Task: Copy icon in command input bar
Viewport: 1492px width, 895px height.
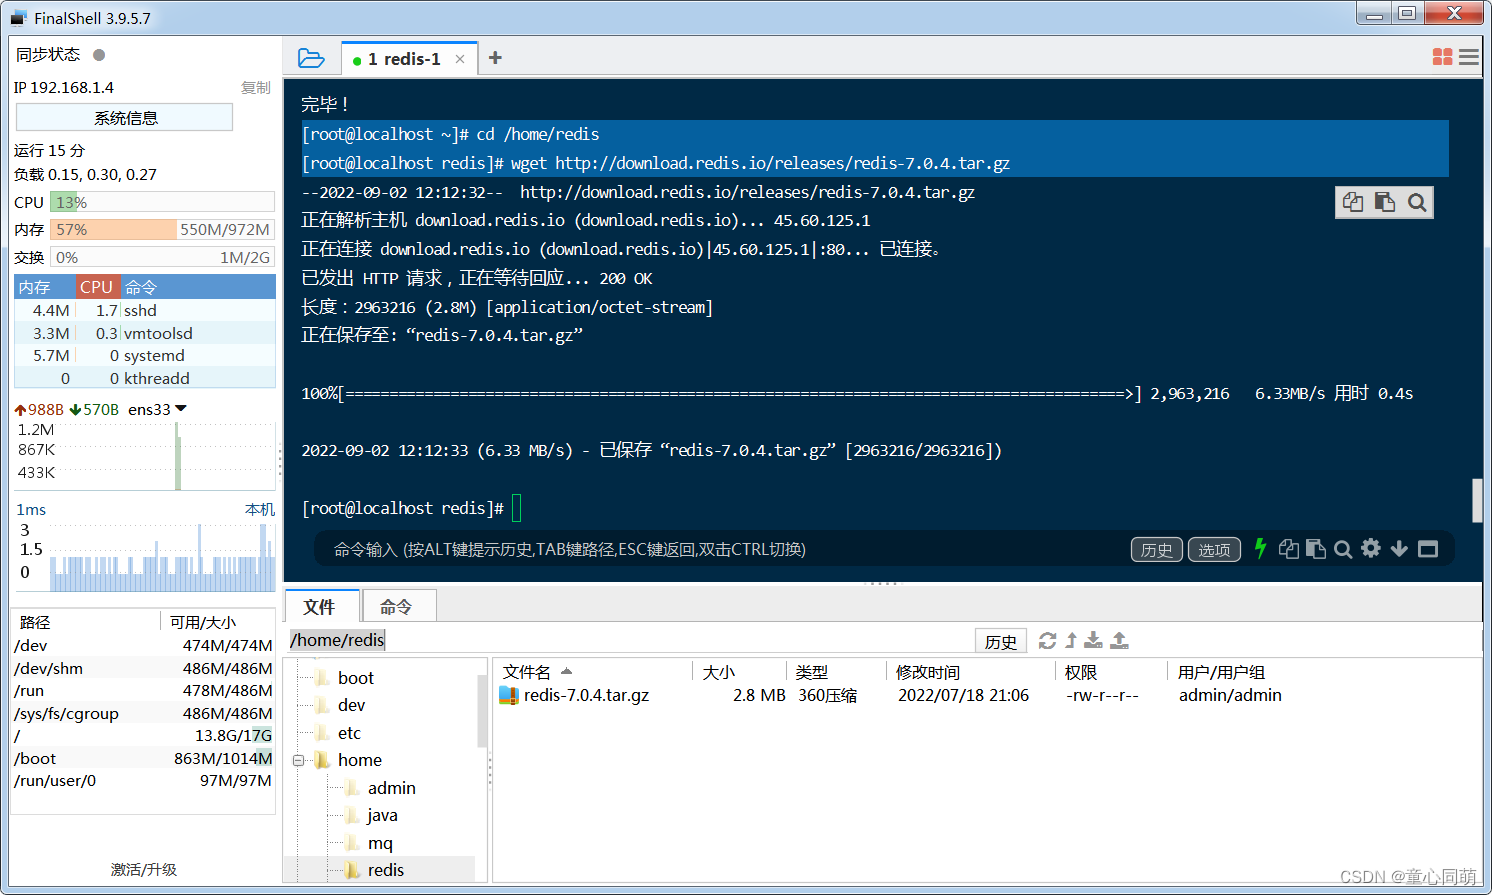Action: 1289,548
